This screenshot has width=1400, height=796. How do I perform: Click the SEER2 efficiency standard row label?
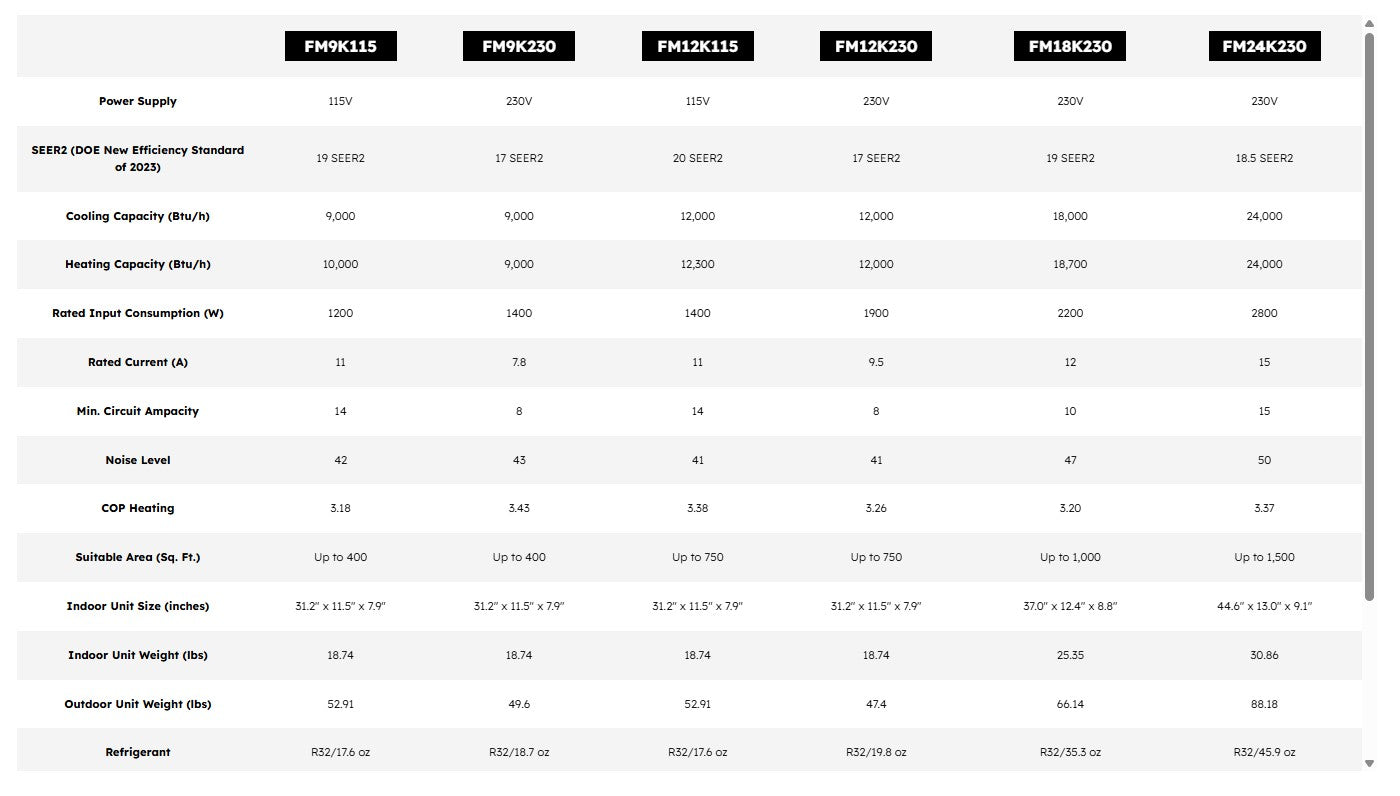click(x=138, y=158)
